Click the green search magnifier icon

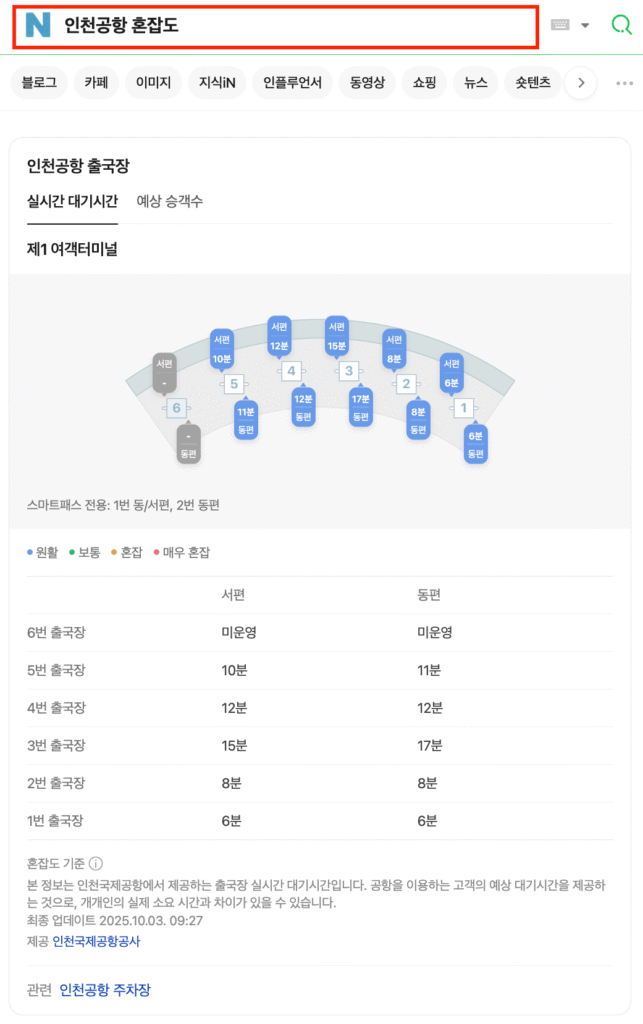621,26
